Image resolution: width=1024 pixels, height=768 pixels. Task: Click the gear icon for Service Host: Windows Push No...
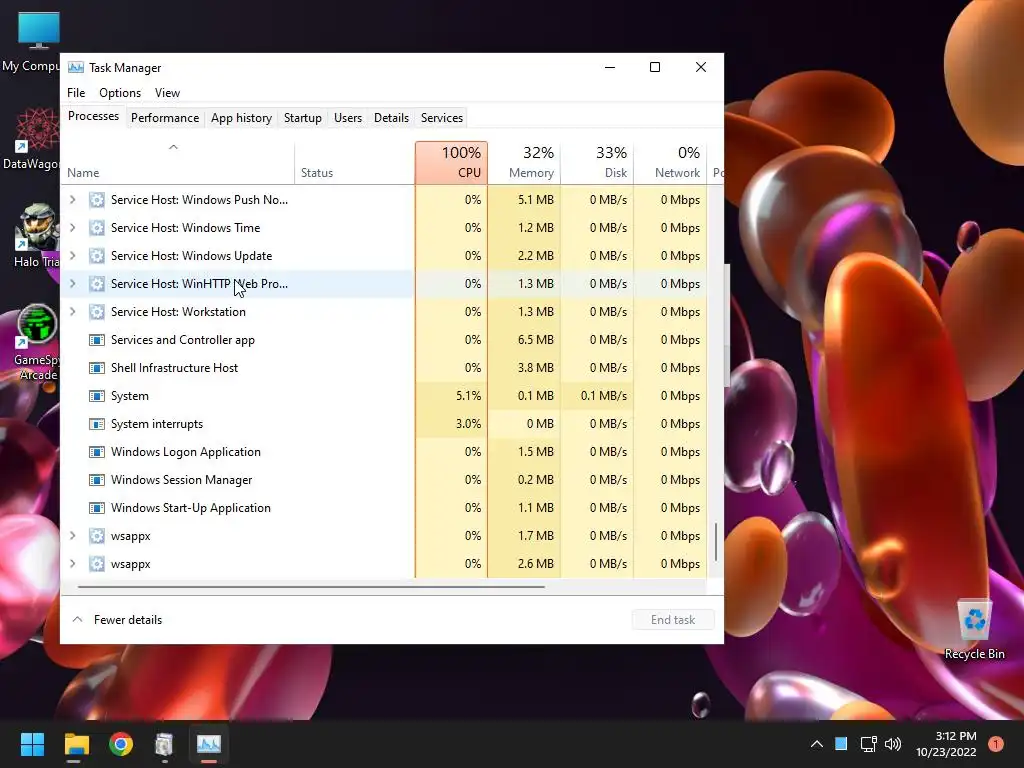(x=97, y=200)
